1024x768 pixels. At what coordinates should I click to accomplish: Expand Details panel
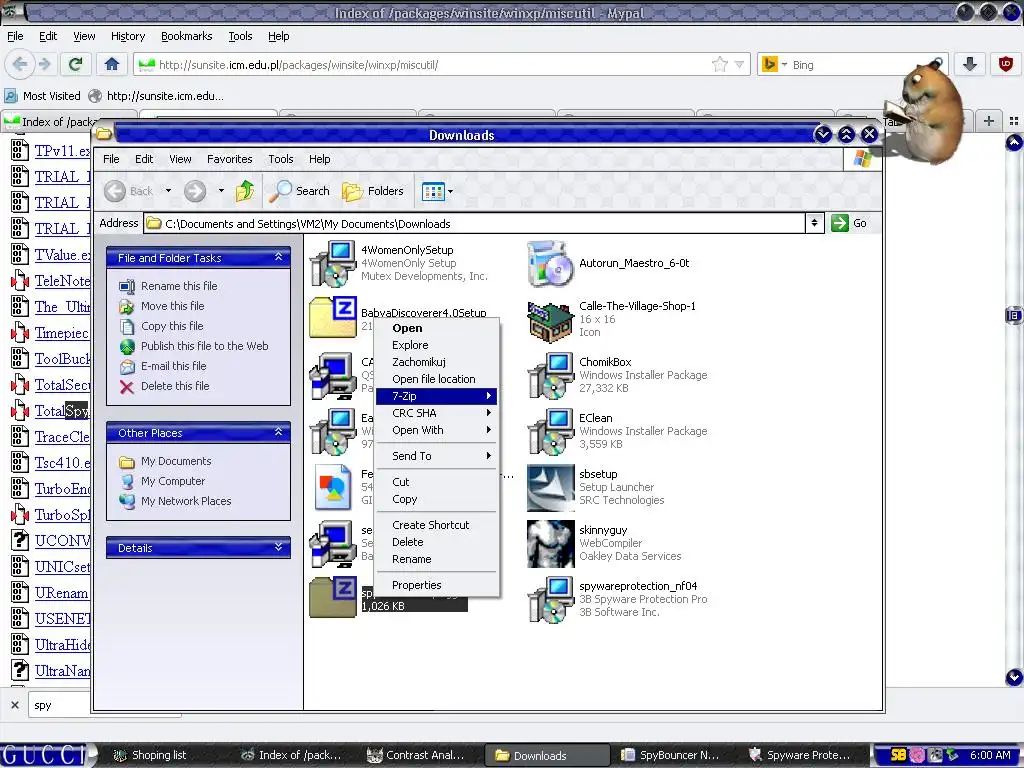pos(278,547)
